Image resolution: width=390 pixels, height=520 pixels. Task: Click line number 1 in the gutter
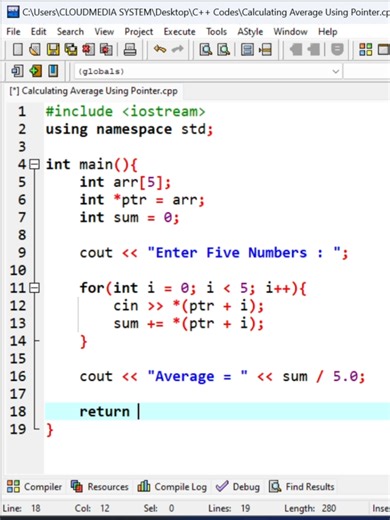22,111
